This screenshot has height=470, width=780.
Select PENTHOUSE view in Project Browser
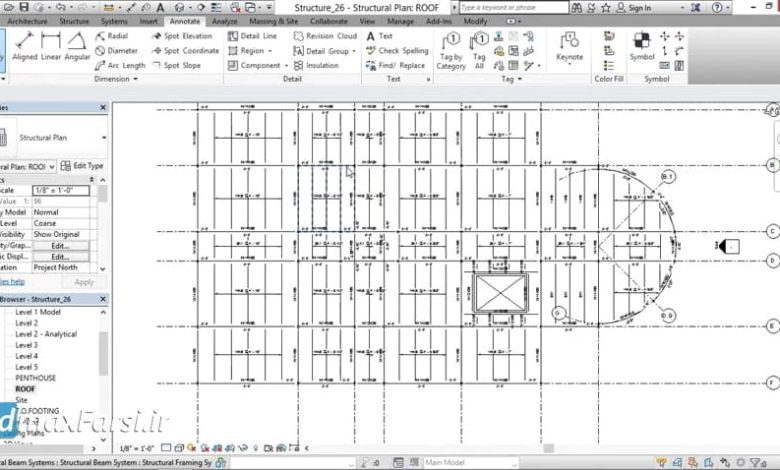(x=35, y=377)
